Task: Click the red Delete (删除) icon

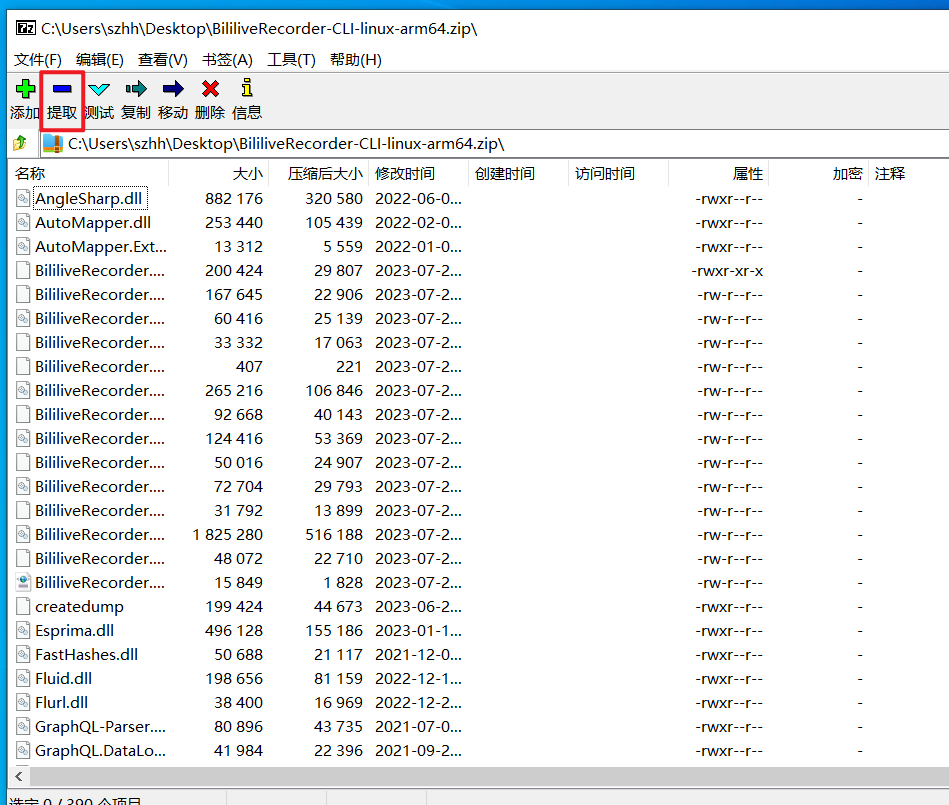Action: (210, 89)
